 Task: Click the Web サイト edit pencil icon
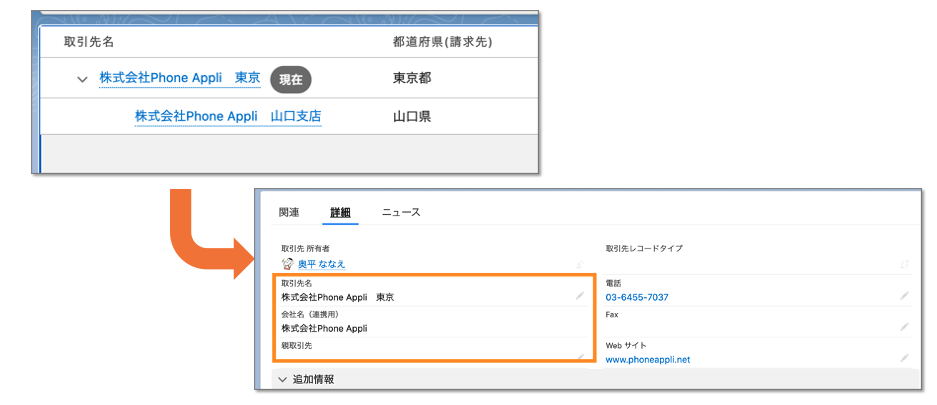904,358
